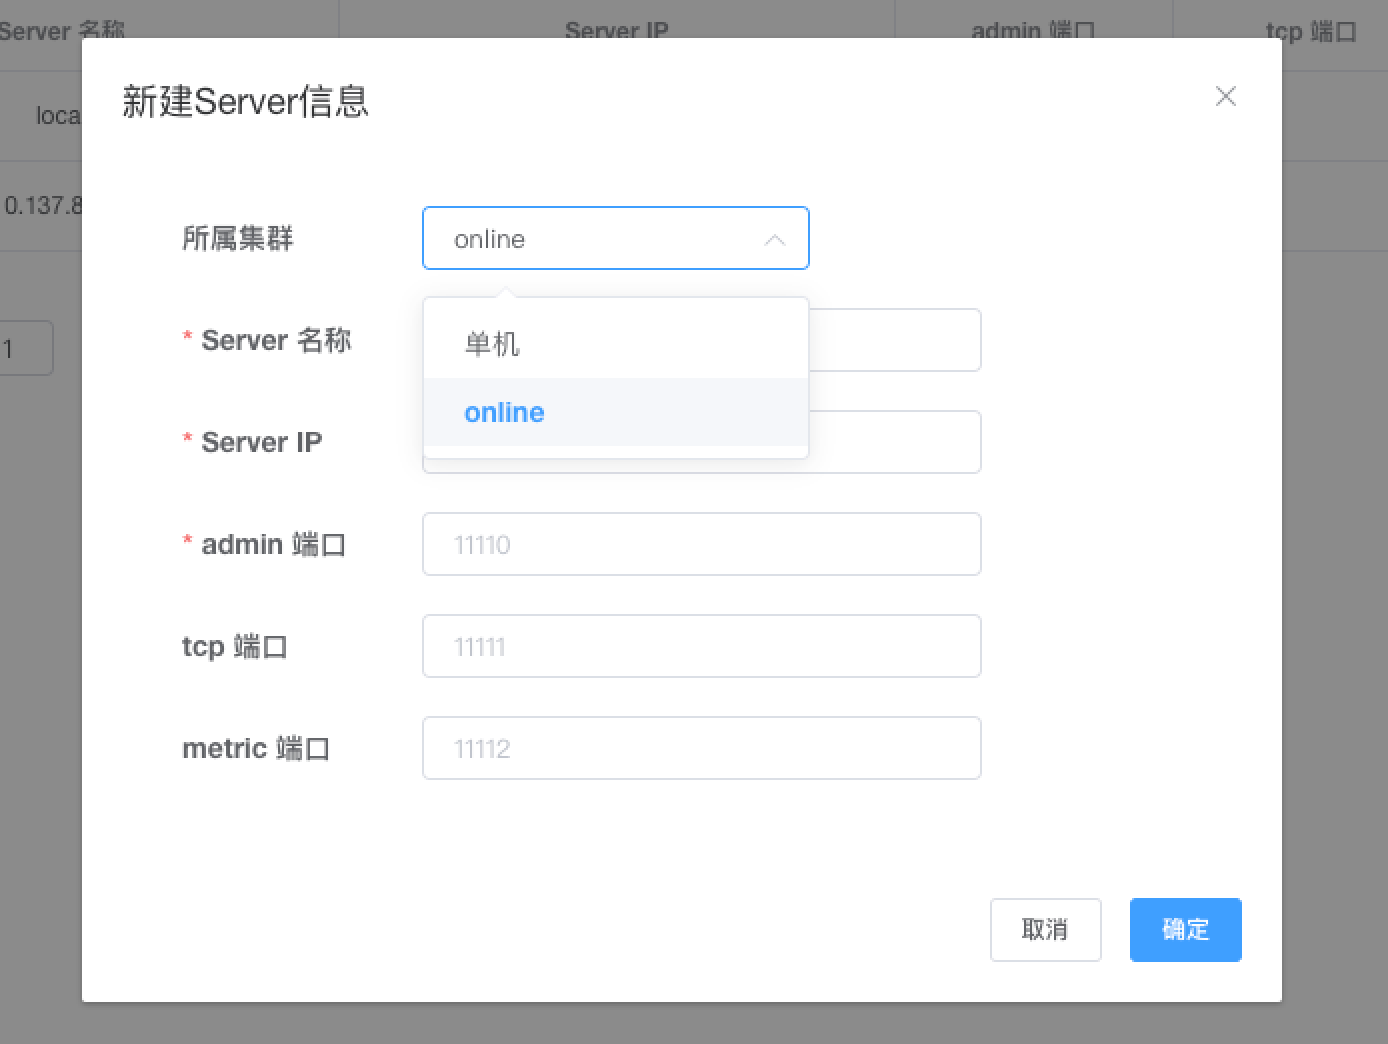Screen dimensions: 1388x1044
Task: Select page 1 in the pagination control
Action: tap(27, 348)
